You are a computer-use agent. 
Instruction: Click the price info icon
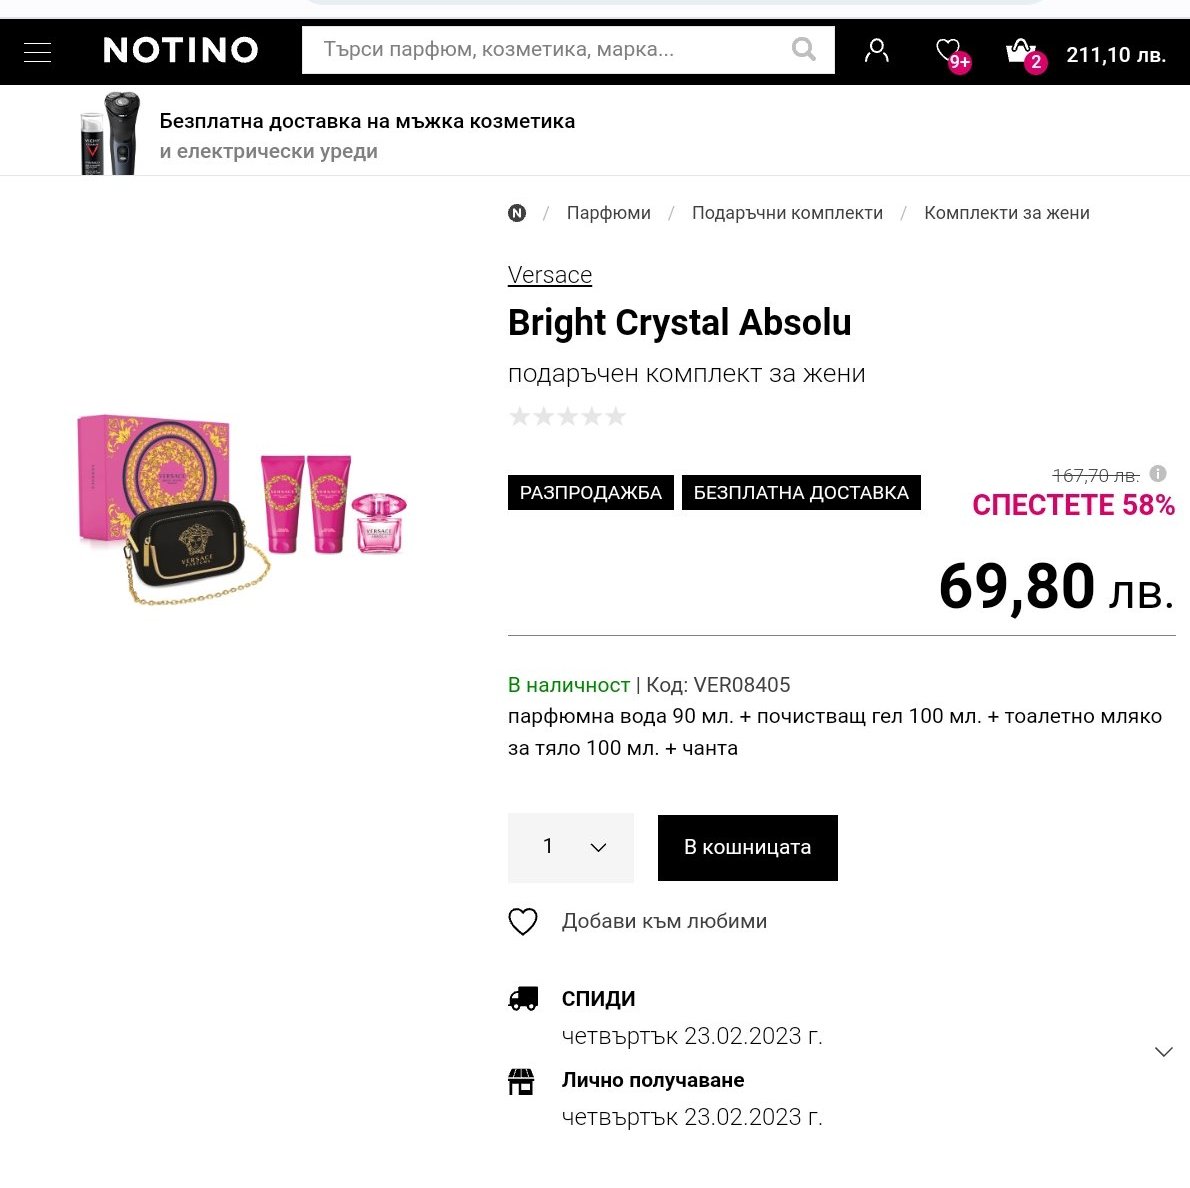pos(1158,473)
